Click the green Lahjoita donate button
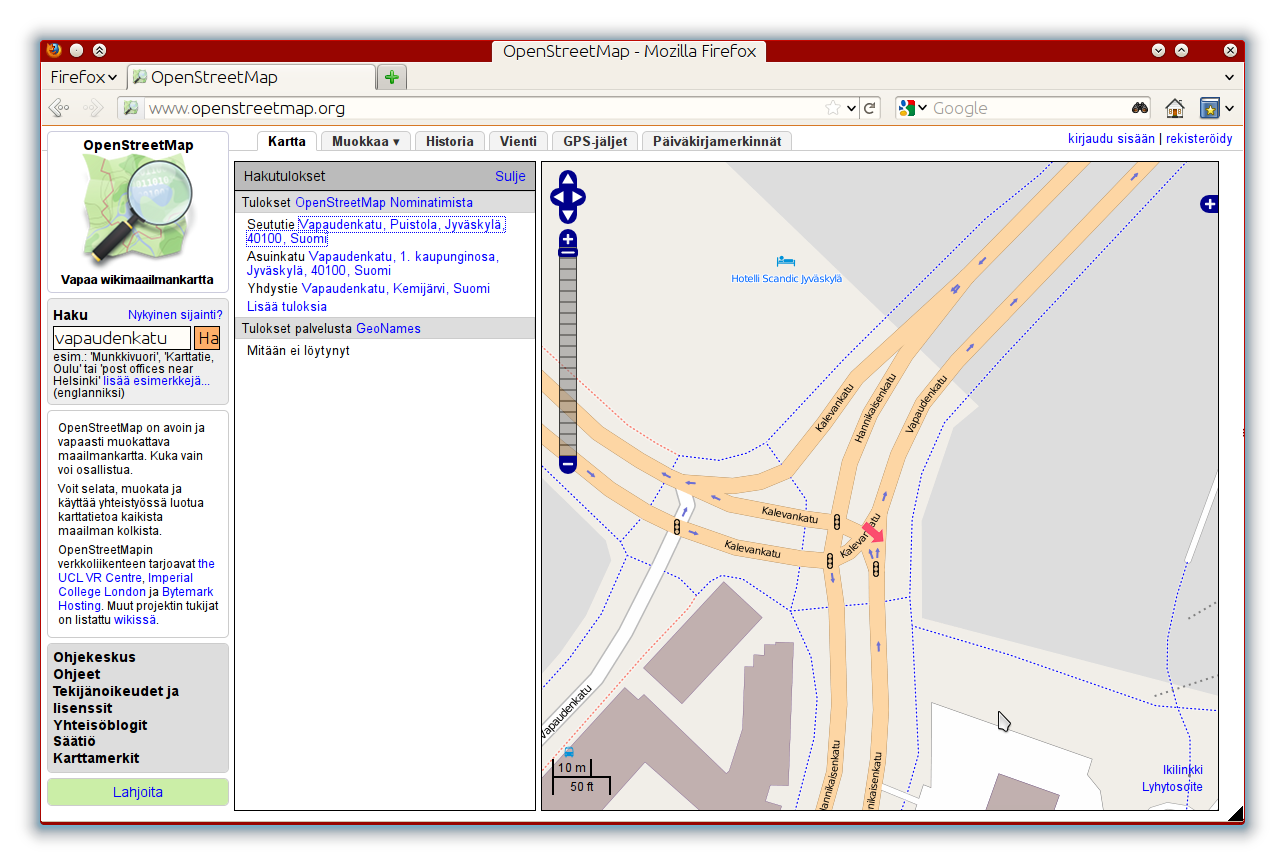The width and height of the screenshot is (1285, 865). tap(138, 792)
